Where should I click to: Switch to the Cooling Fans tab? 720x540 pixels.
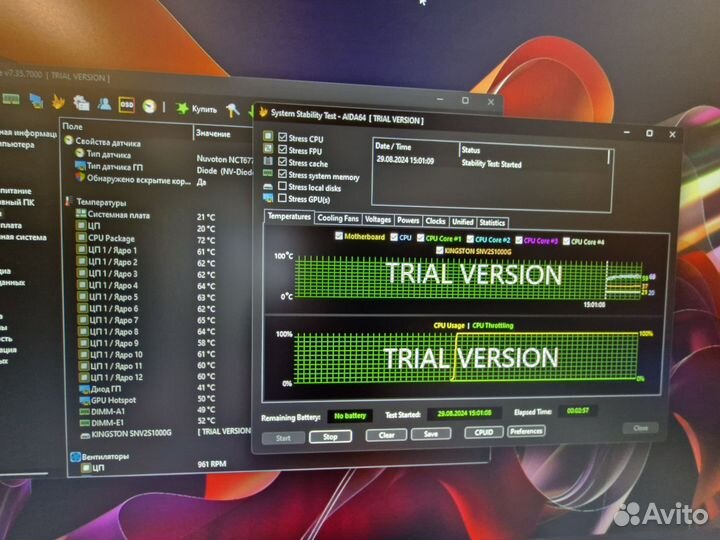click(x=338, y=219)
